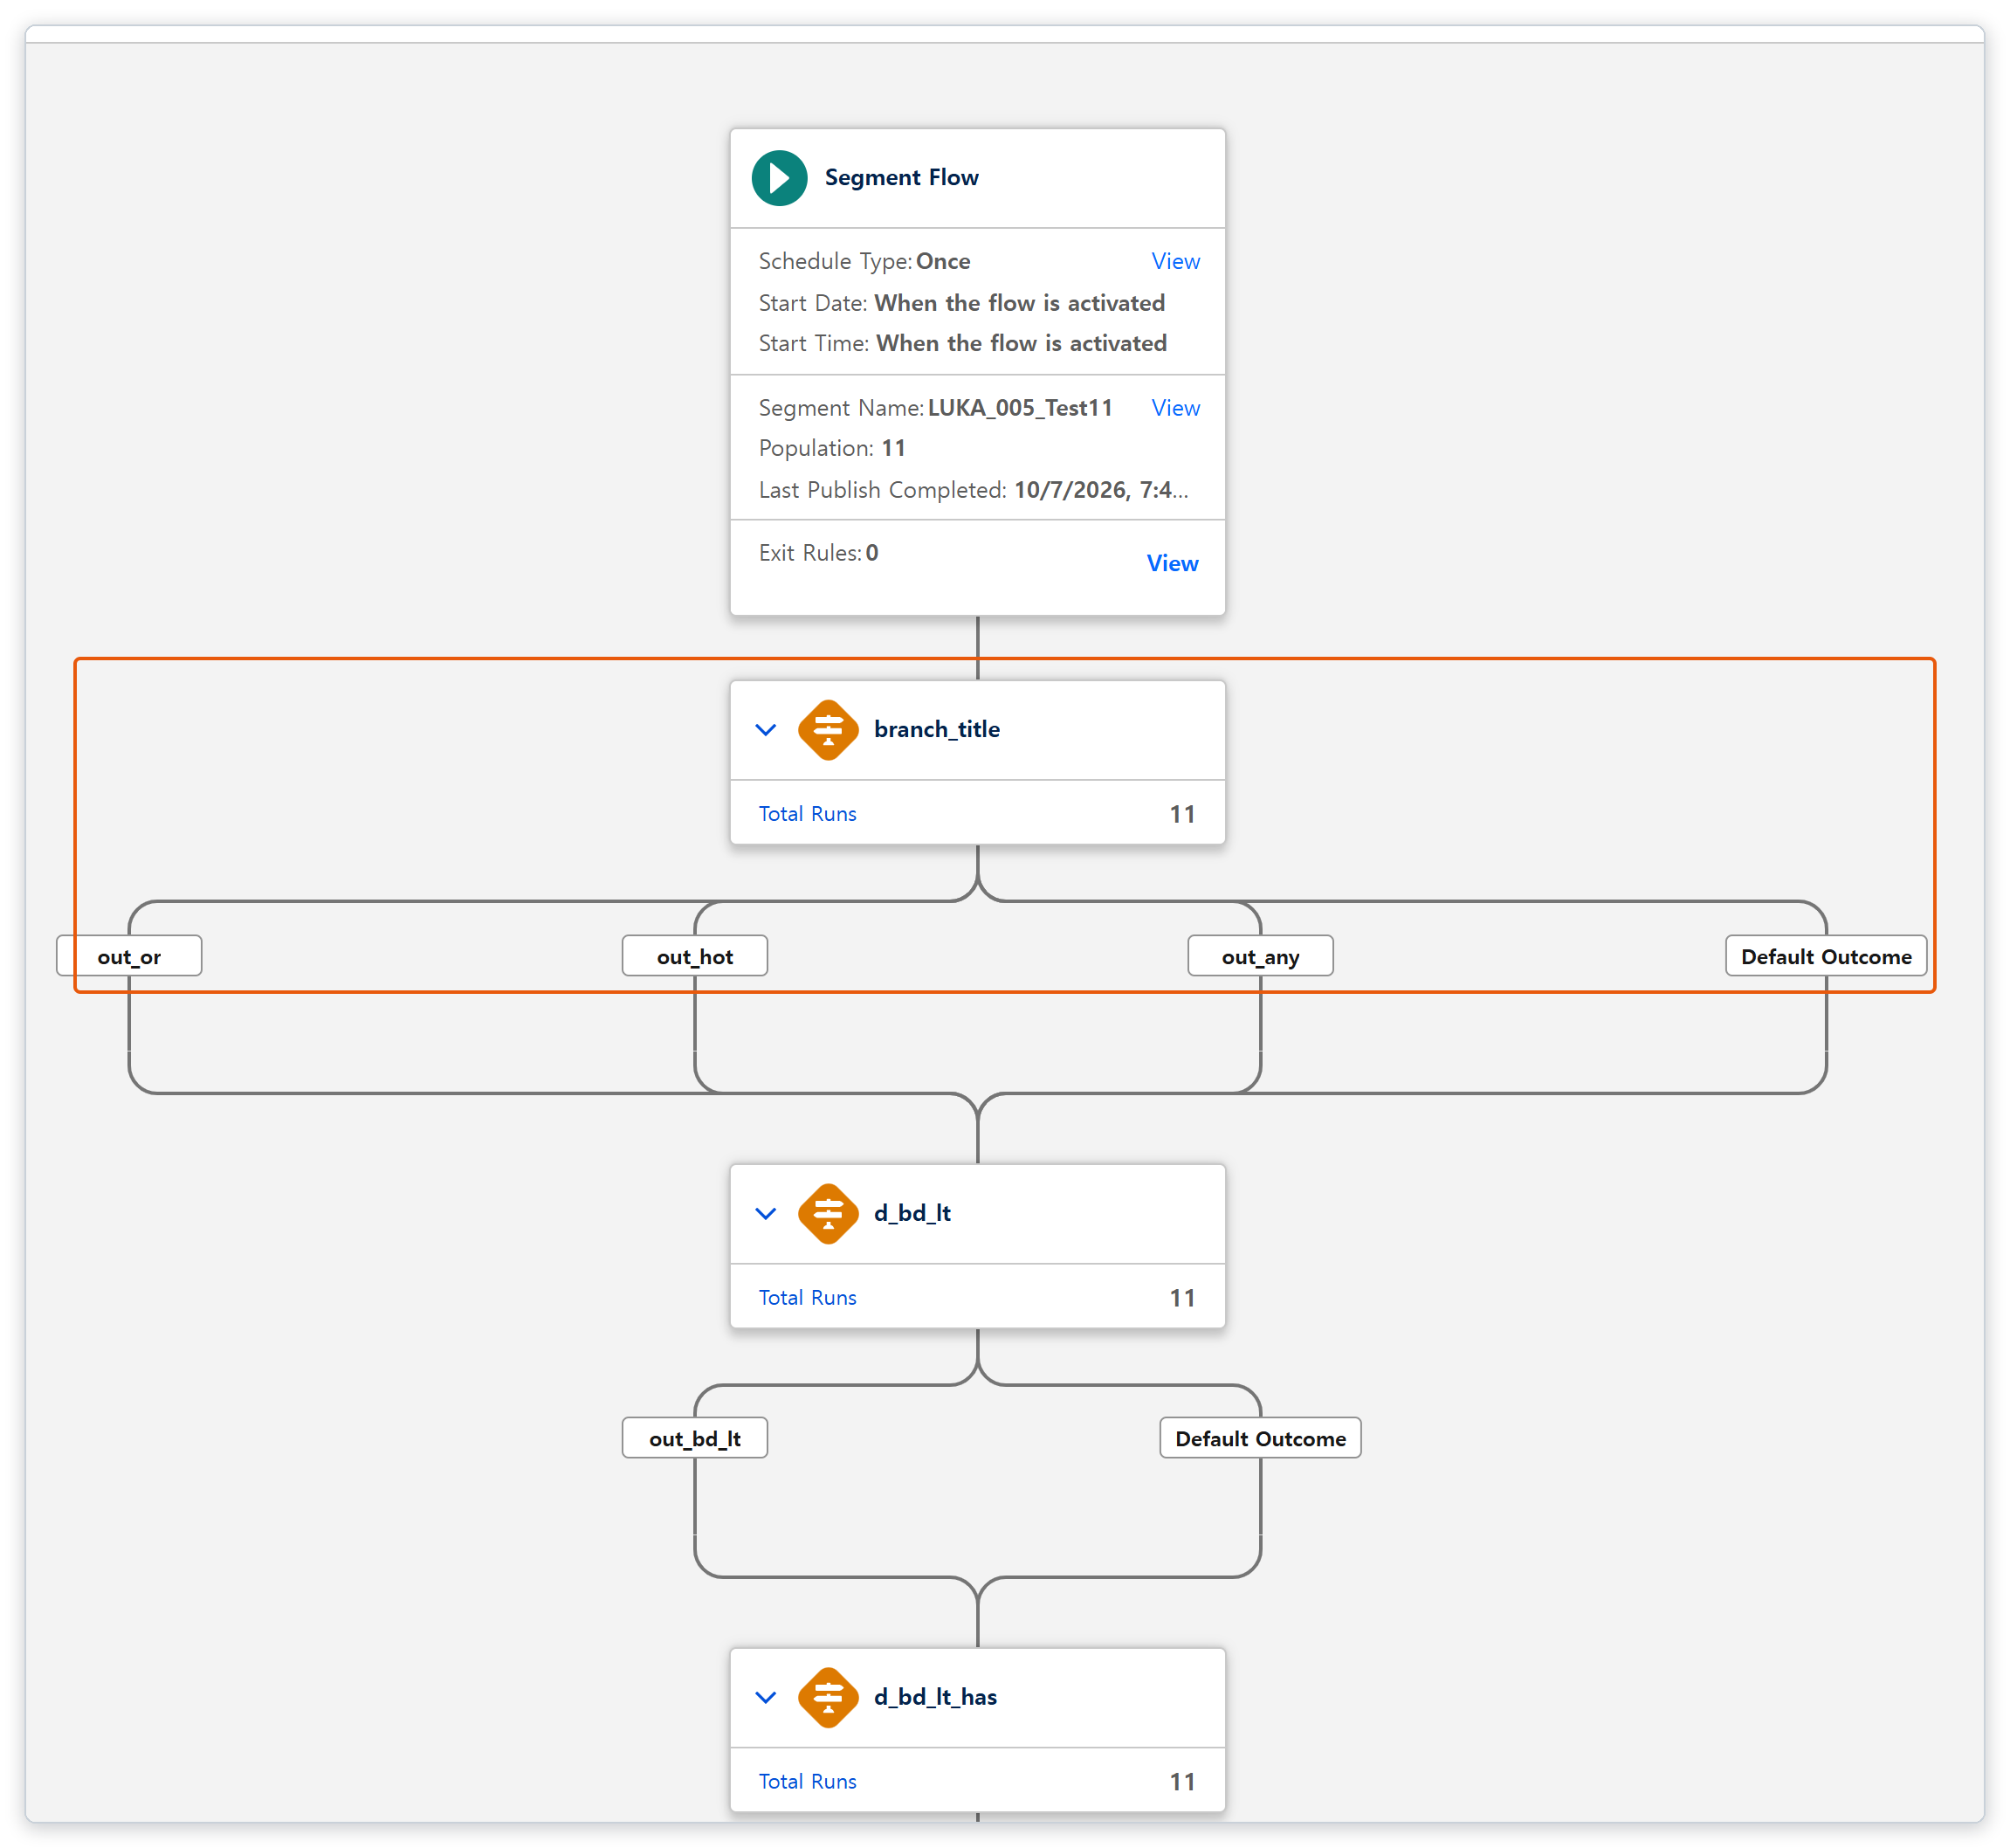Open Total Runs under d_bd_lt_has
This screenshot has height=1848, width=2010.
click(x=807, y=1782)
